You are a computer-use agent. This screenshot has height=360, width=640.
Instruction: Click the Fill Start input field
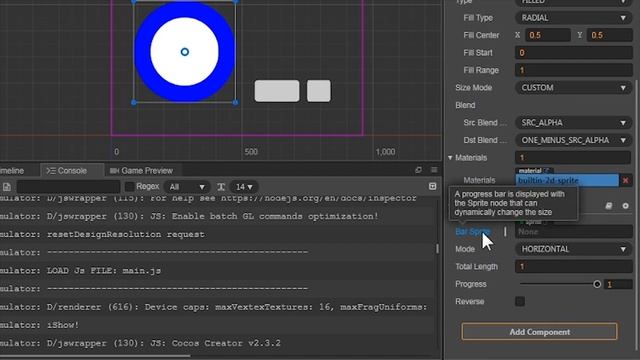[573, 53]
